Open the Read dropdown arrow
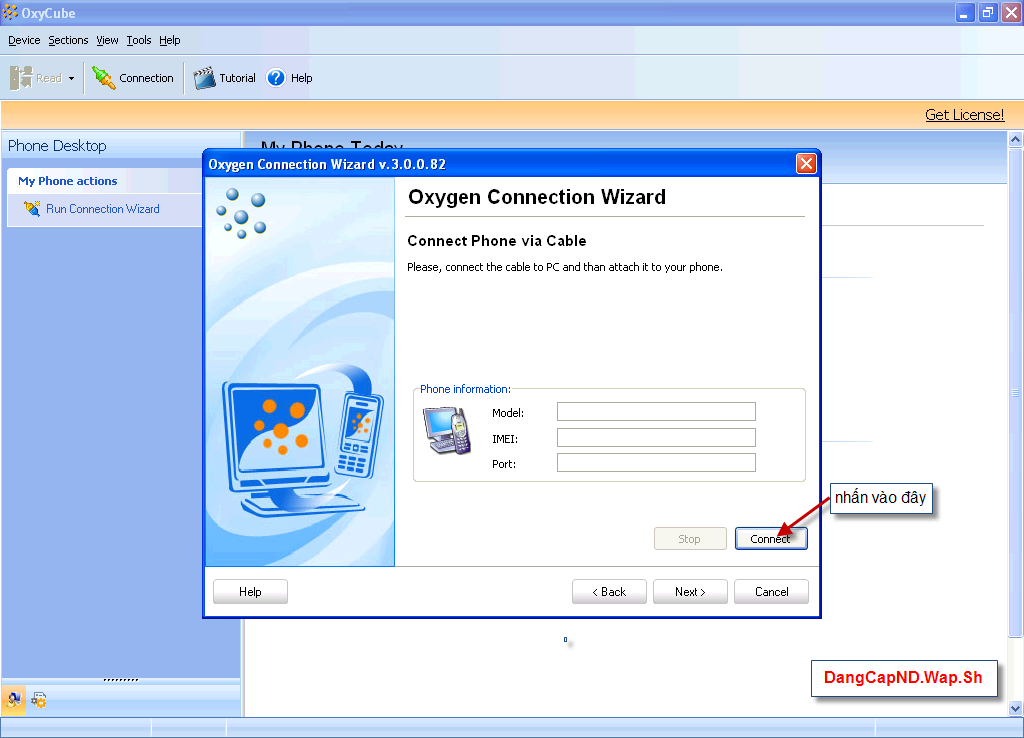The image size is (1024, 738). tap(71, 78)
